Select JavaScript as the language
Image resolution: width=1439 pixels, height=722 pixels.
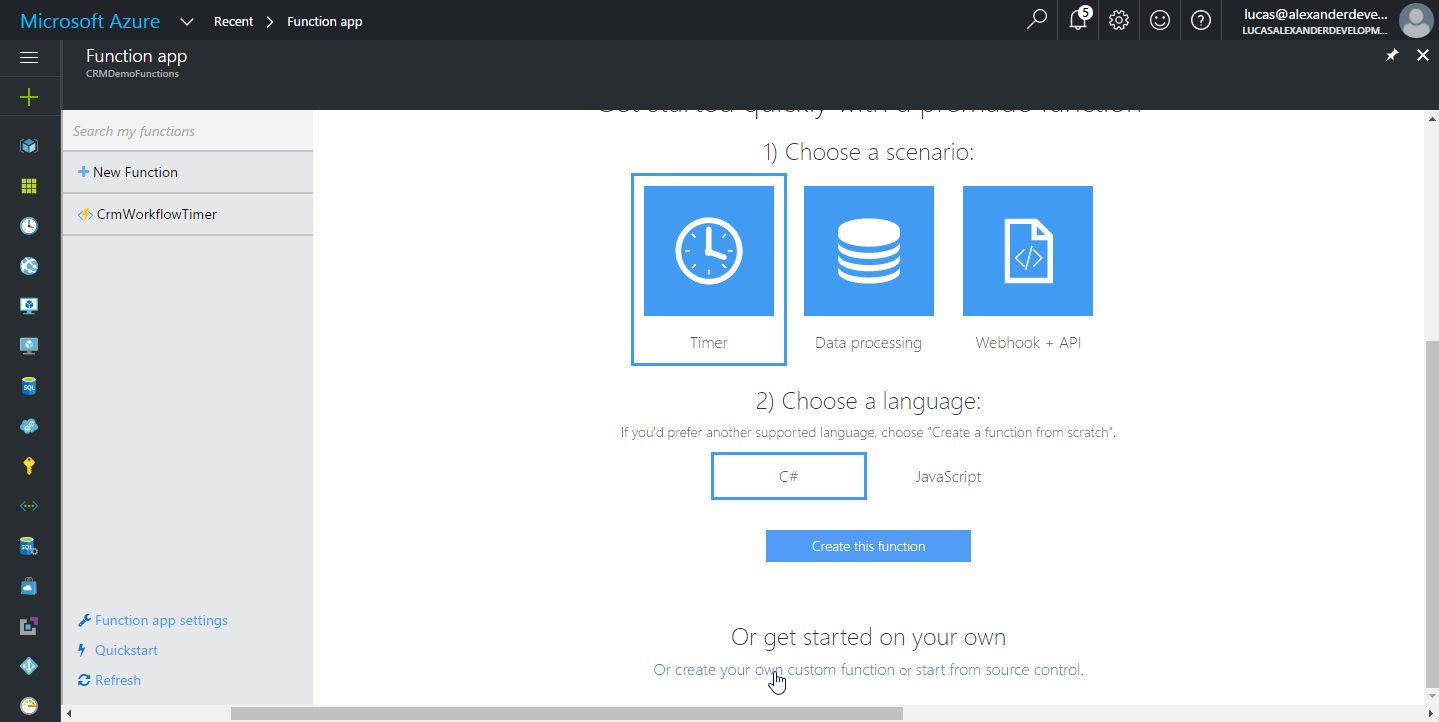[x=948, y=477]
